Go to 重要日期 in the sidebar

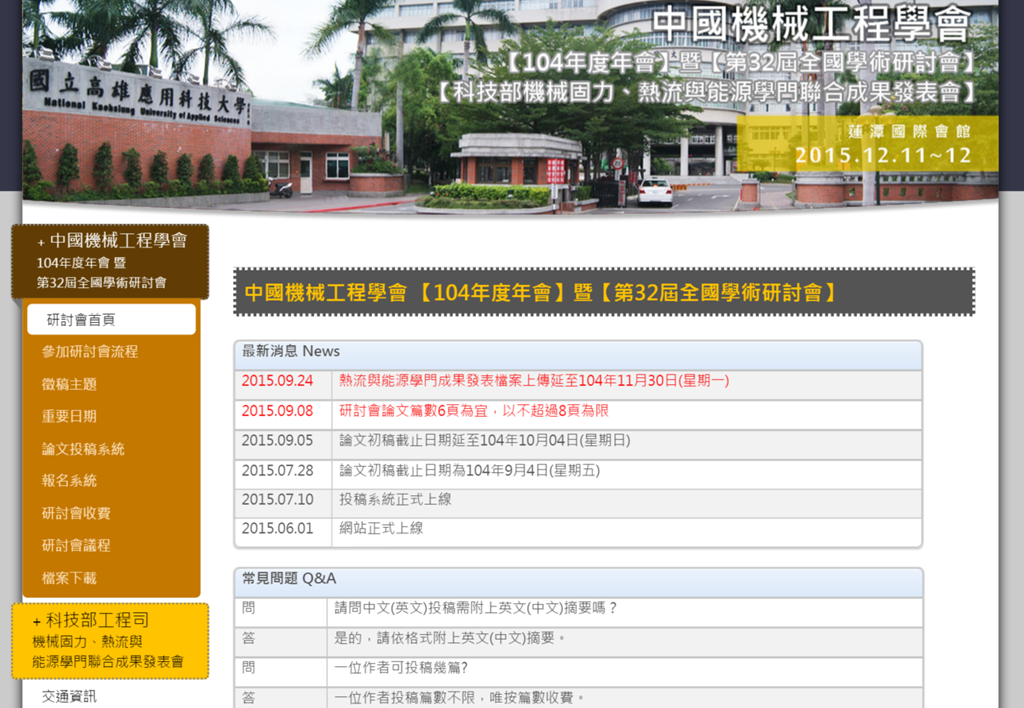coord(69,416)
